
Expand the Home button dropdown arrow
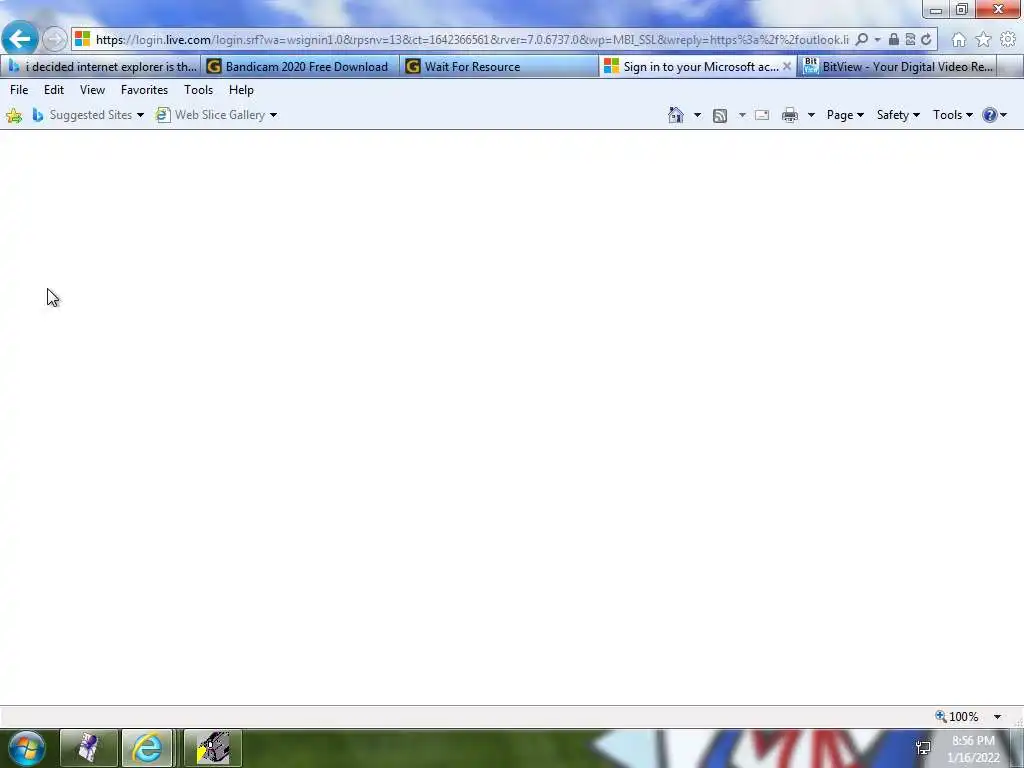[697, 116]
